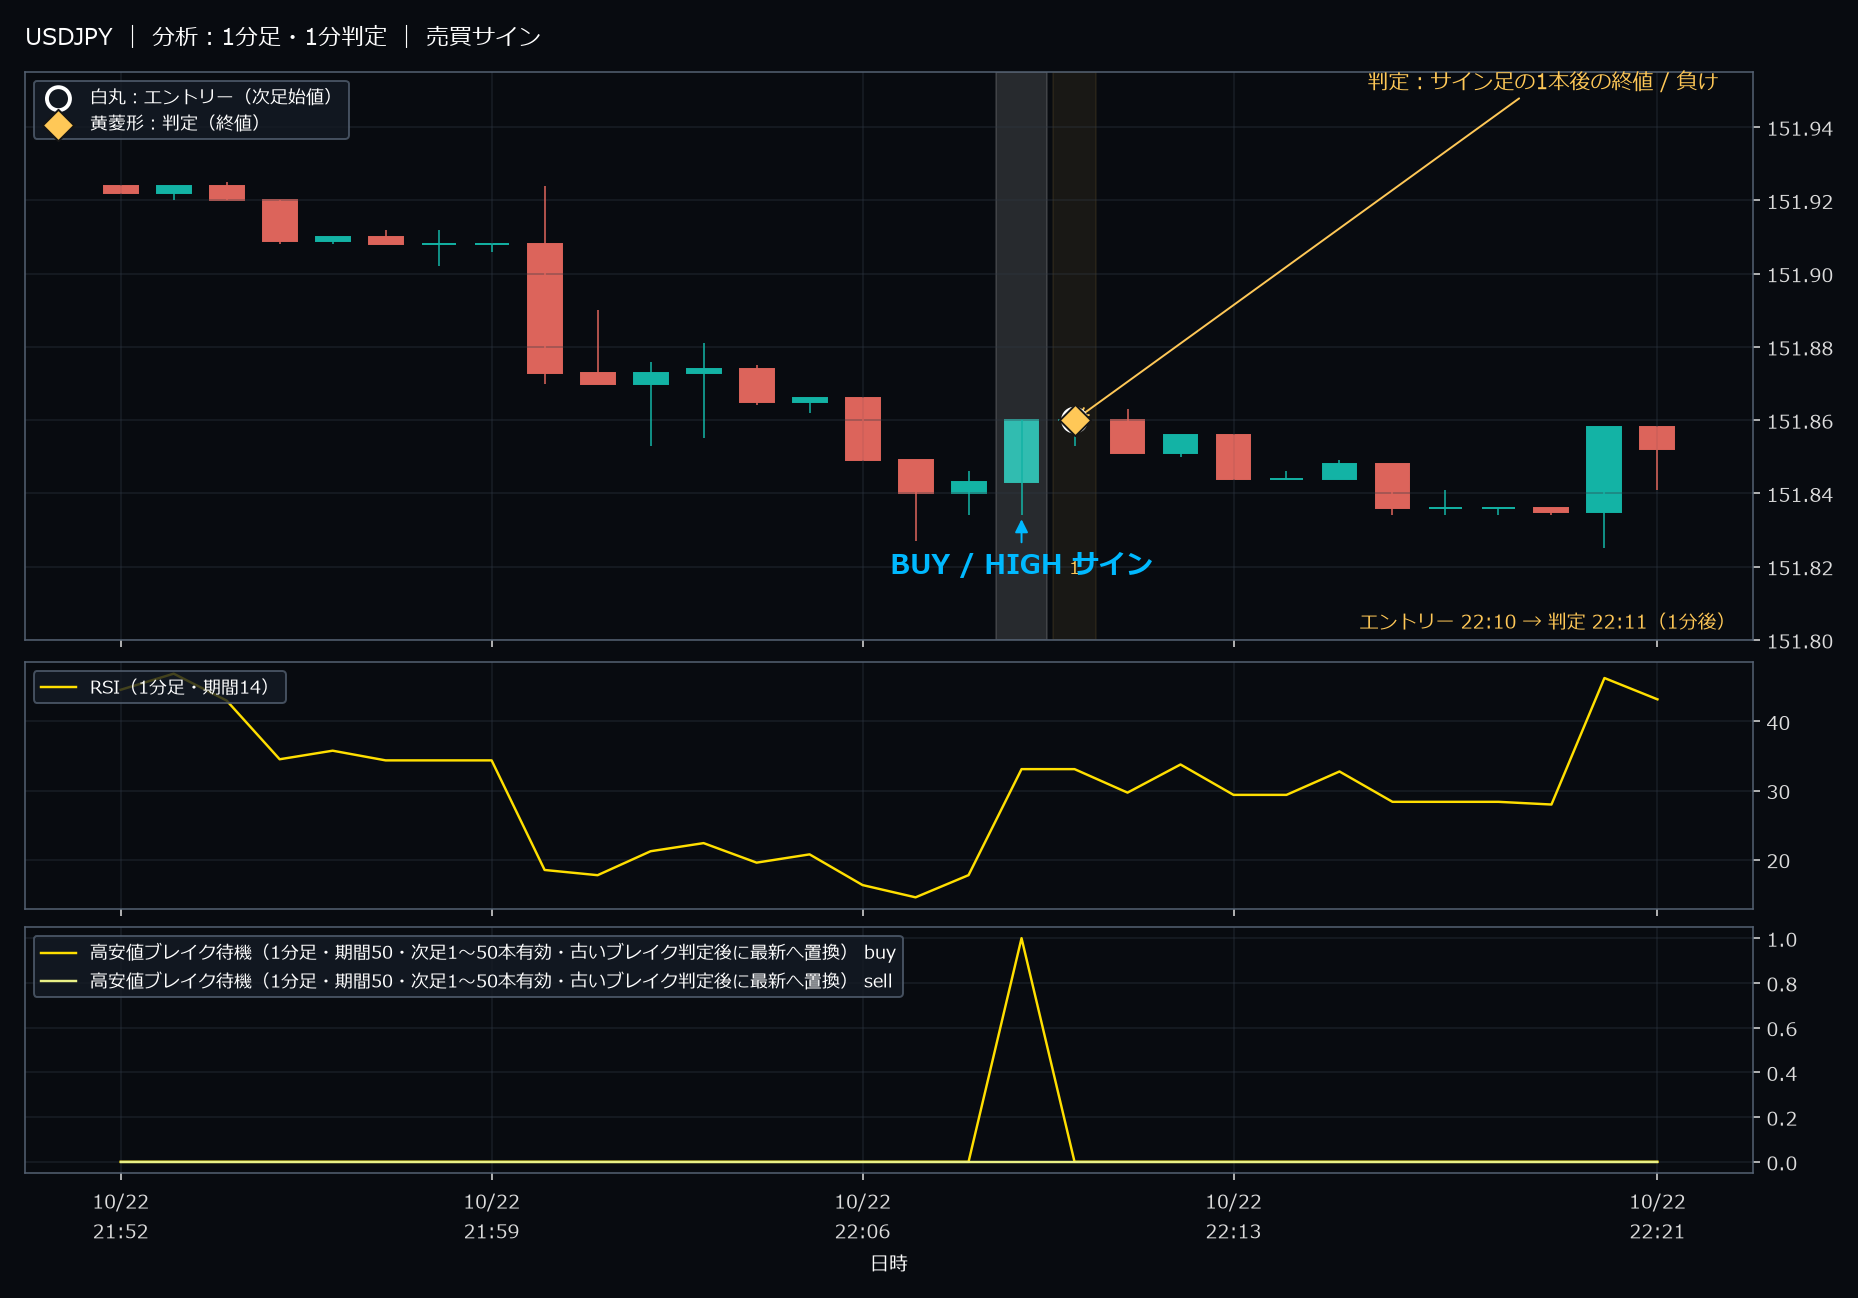Click the エントリー 22:10 → 判定 22:11 text
The height and width of the screenshot is (1298, 1858).
point(1541,621)
